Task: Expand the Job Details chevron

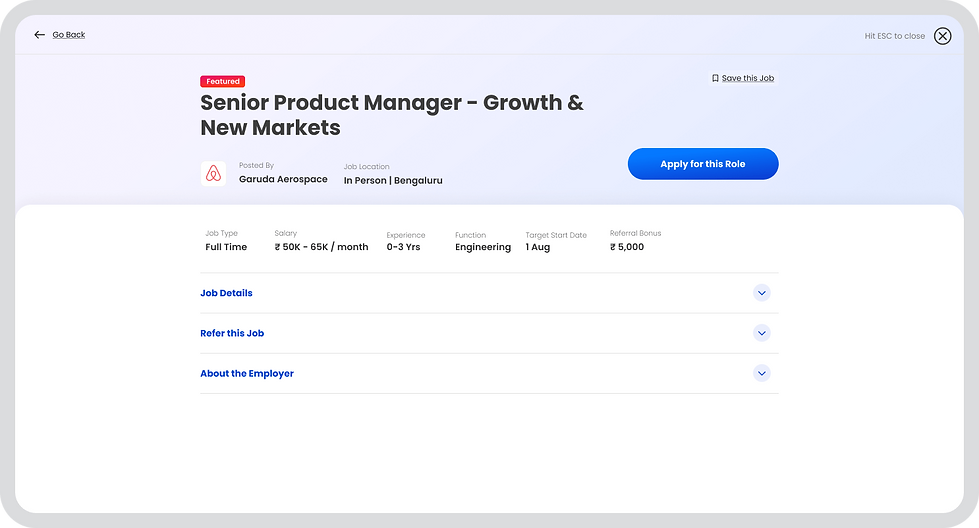Action: coord(762,293)
